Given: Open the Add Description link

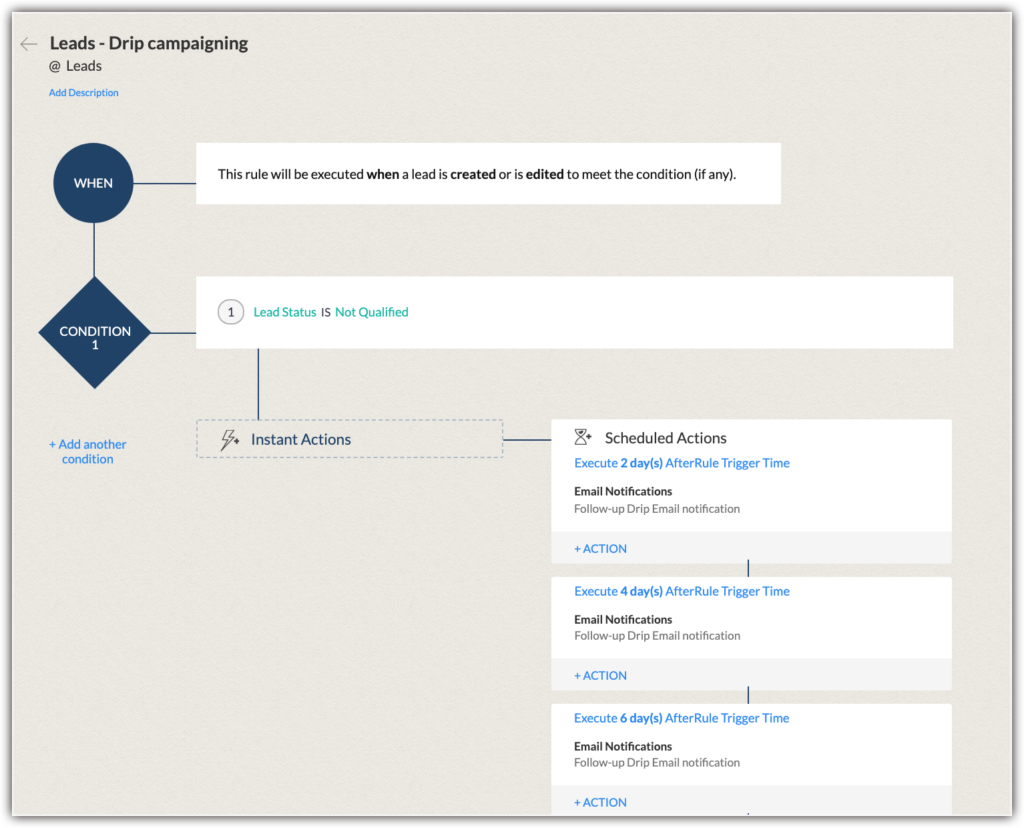Looking at the screenshot, I should tap(83, 92).
